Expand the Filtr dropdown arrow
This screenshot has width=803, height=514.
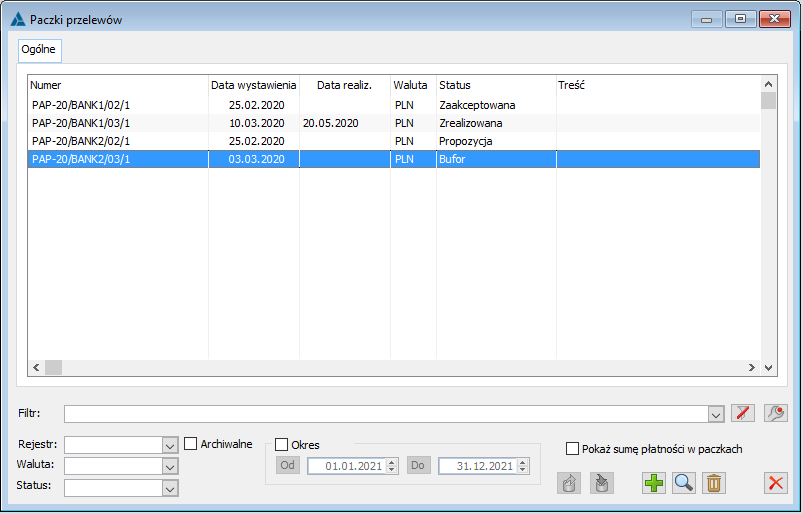716,414
